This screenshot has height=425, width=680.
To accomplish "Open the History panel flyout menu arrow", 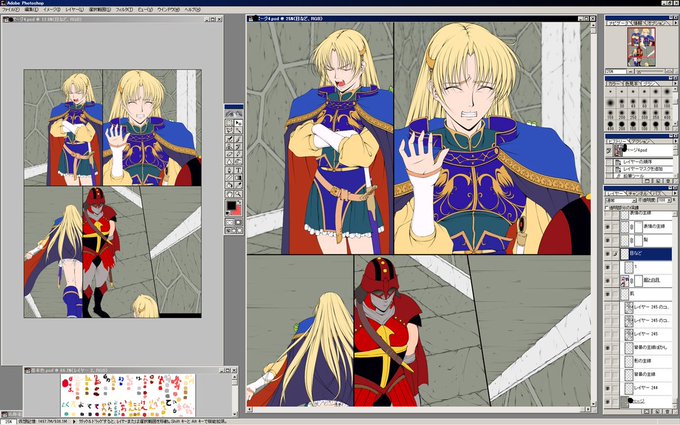I will click(x=675, y=141).
